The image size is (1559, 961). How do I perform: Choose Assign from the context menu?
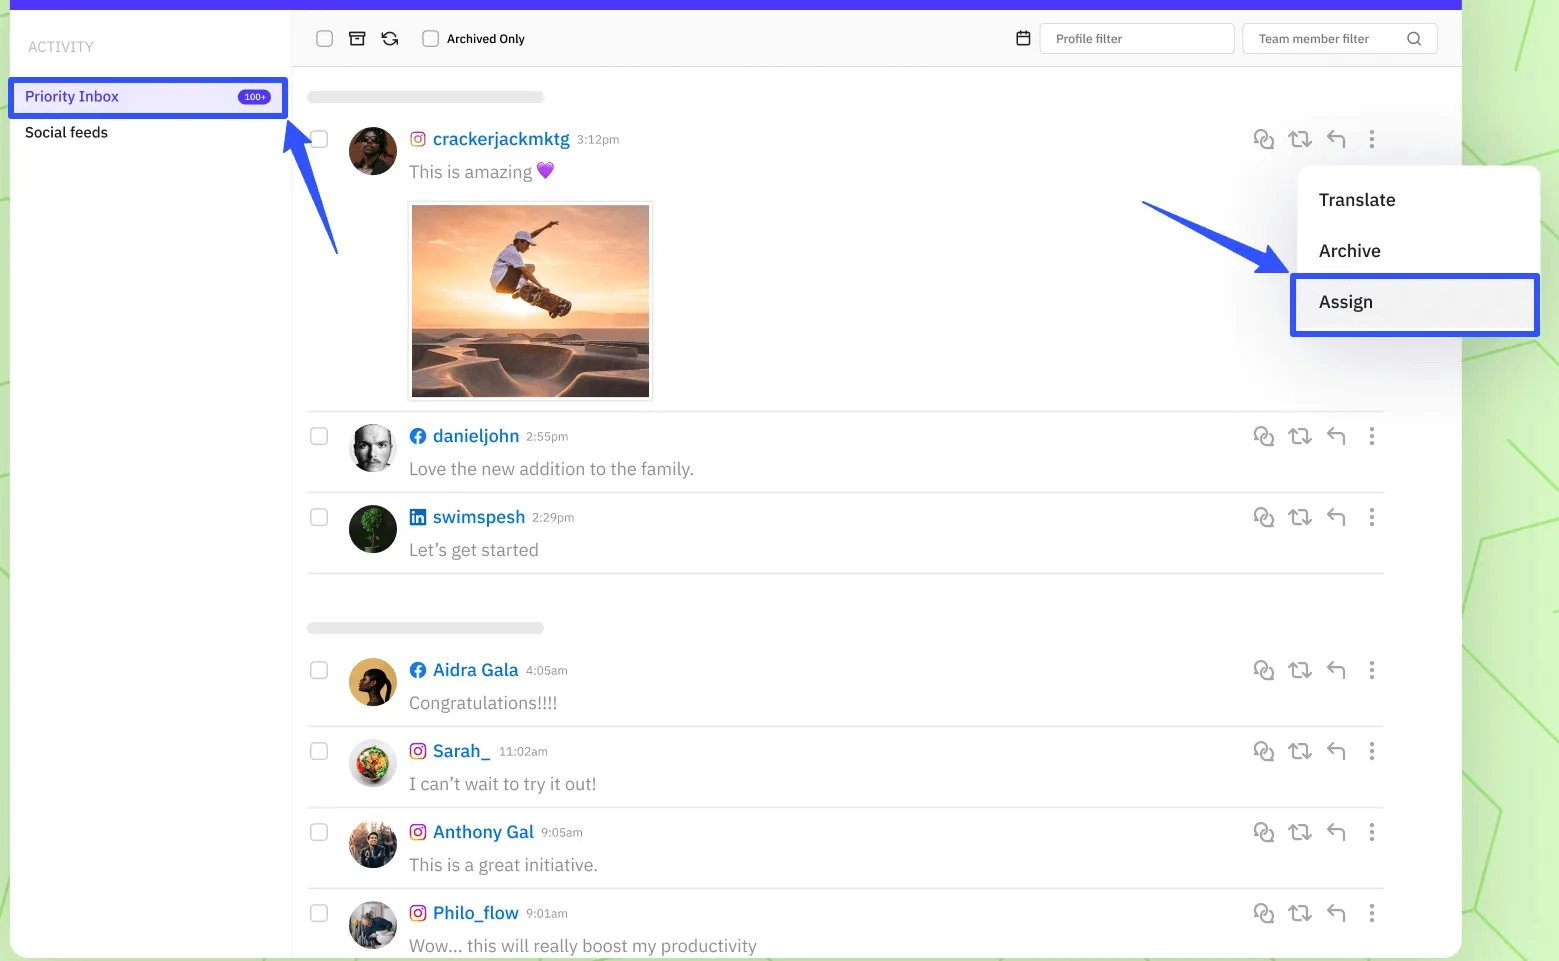click(1346, 302)
